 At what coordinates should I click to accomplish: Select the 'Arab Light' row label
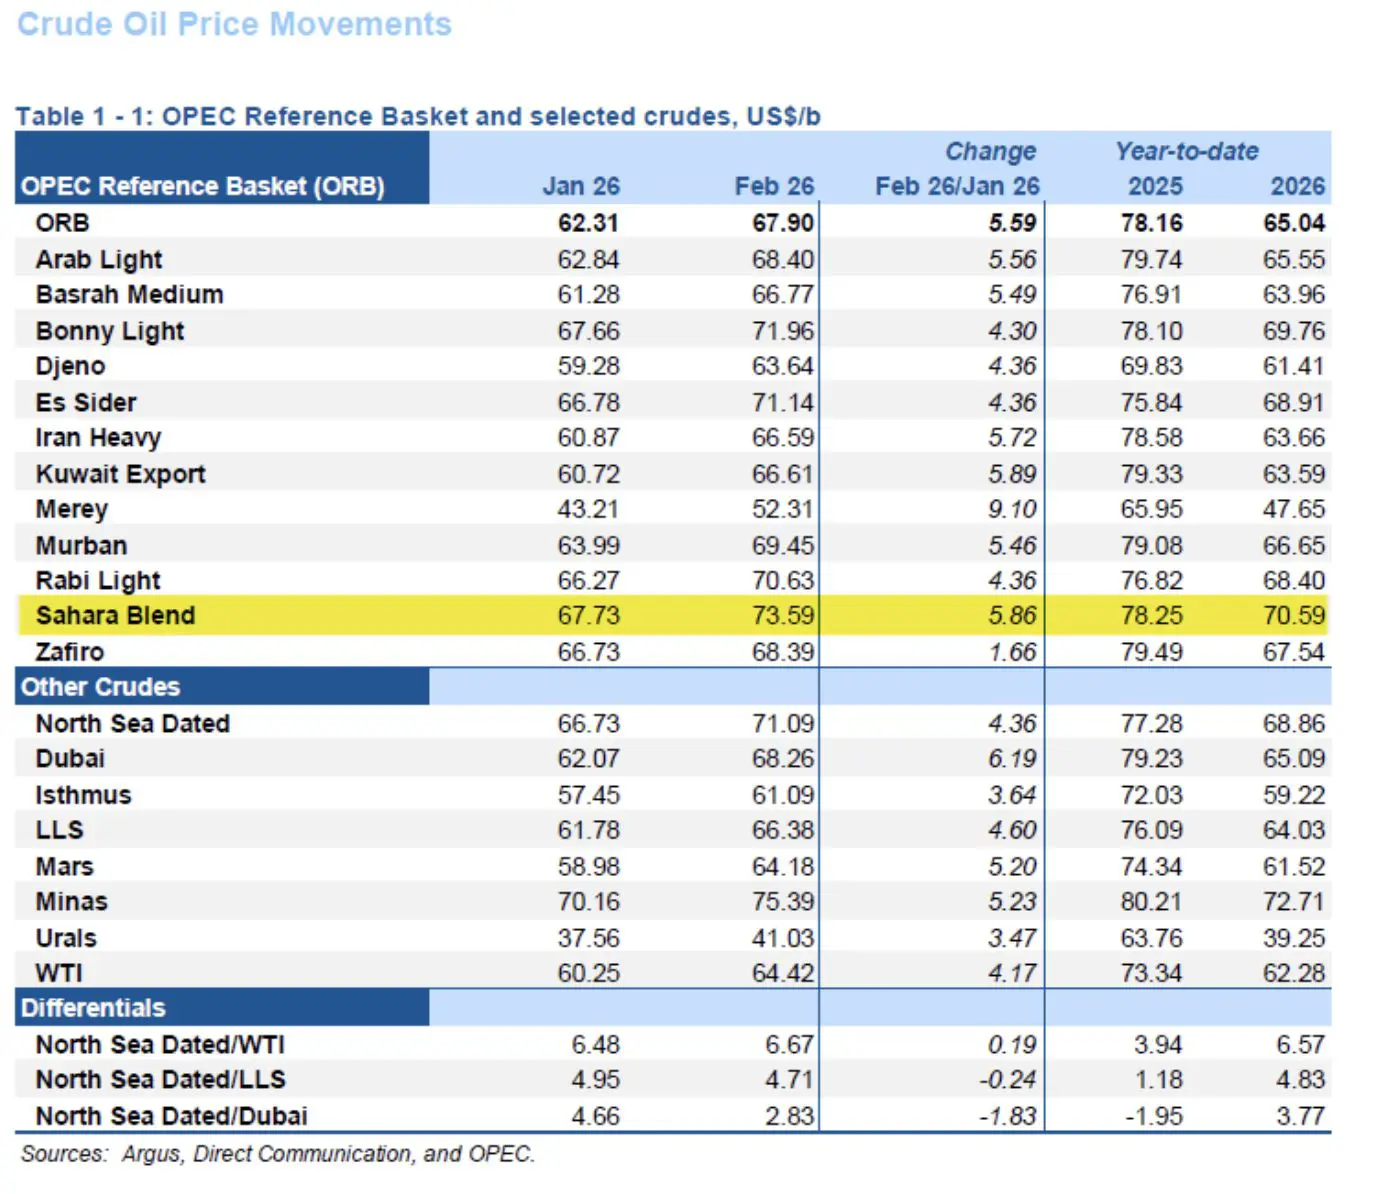pos(99,259)
